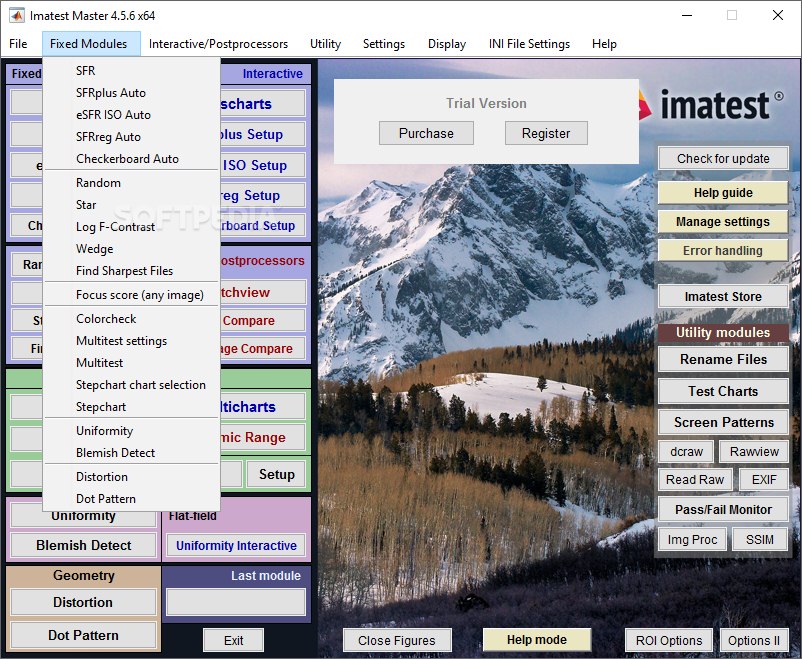Select Focus score (any image) entry

[132, 295]
